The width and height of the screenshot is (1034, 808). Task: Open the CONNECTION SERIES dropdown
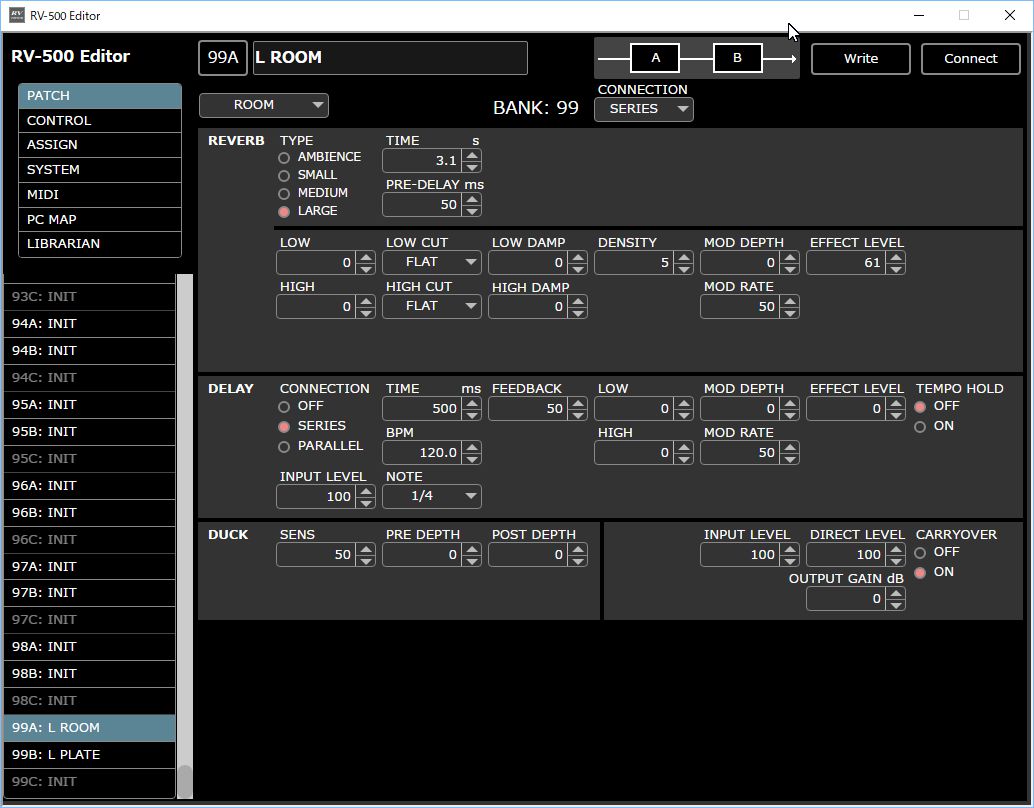click(x=644, y=109)
